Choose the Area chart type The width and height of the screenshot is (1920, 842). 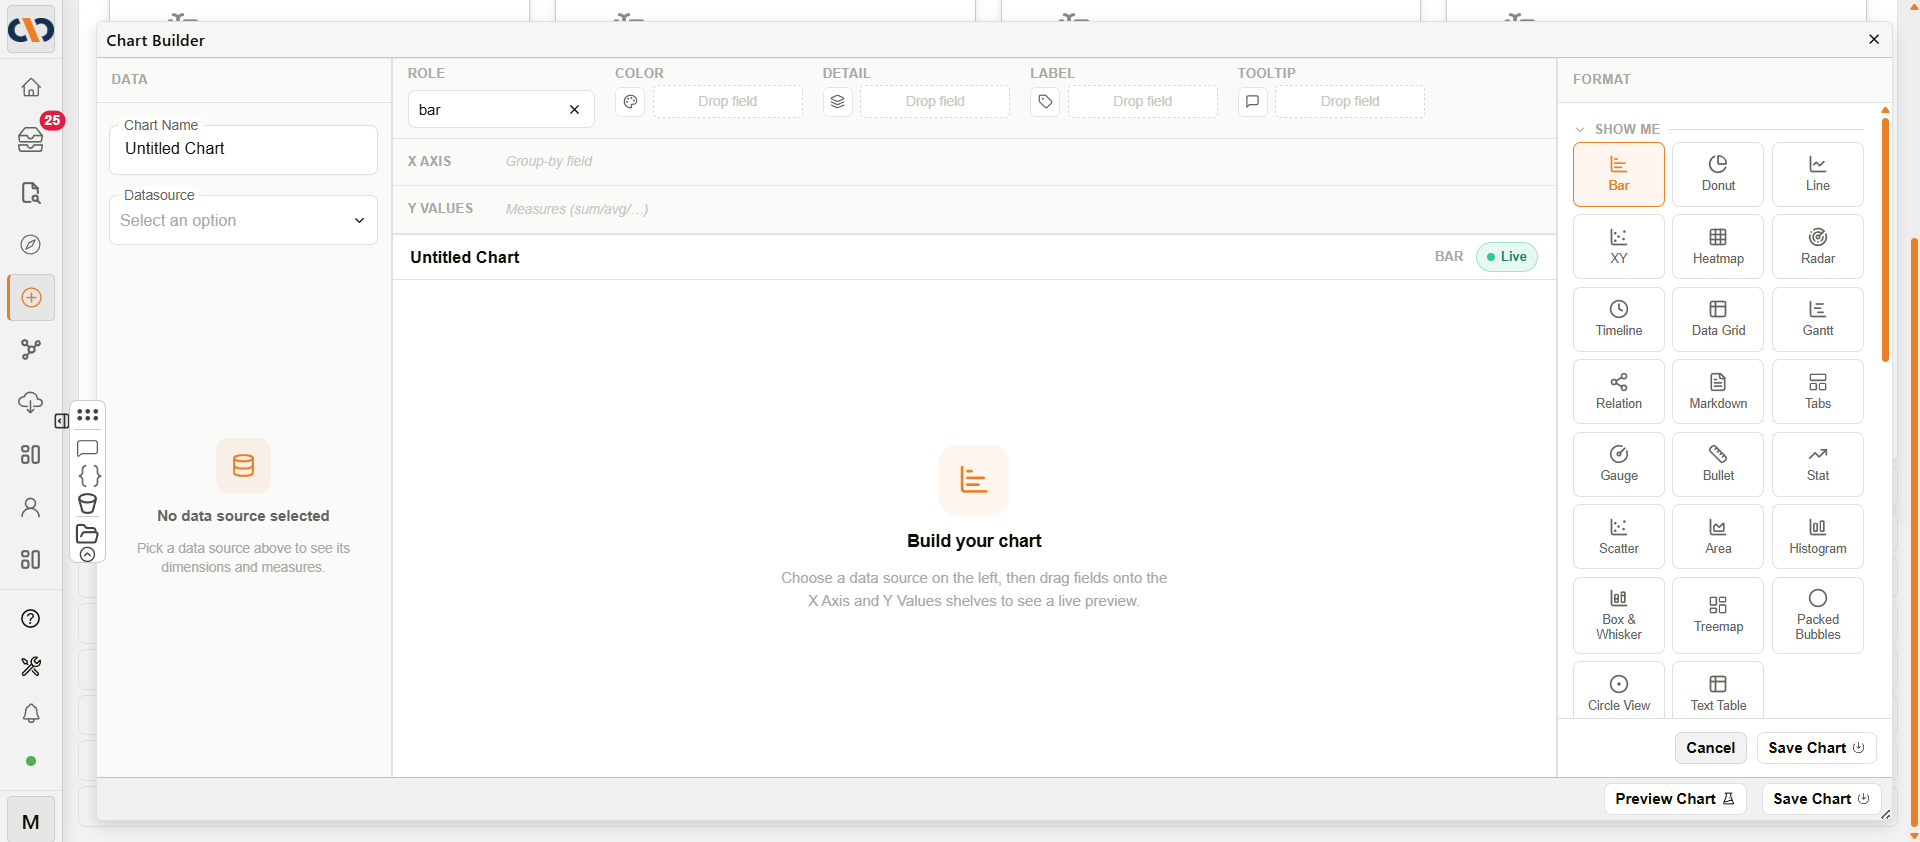click(1717, 536)
